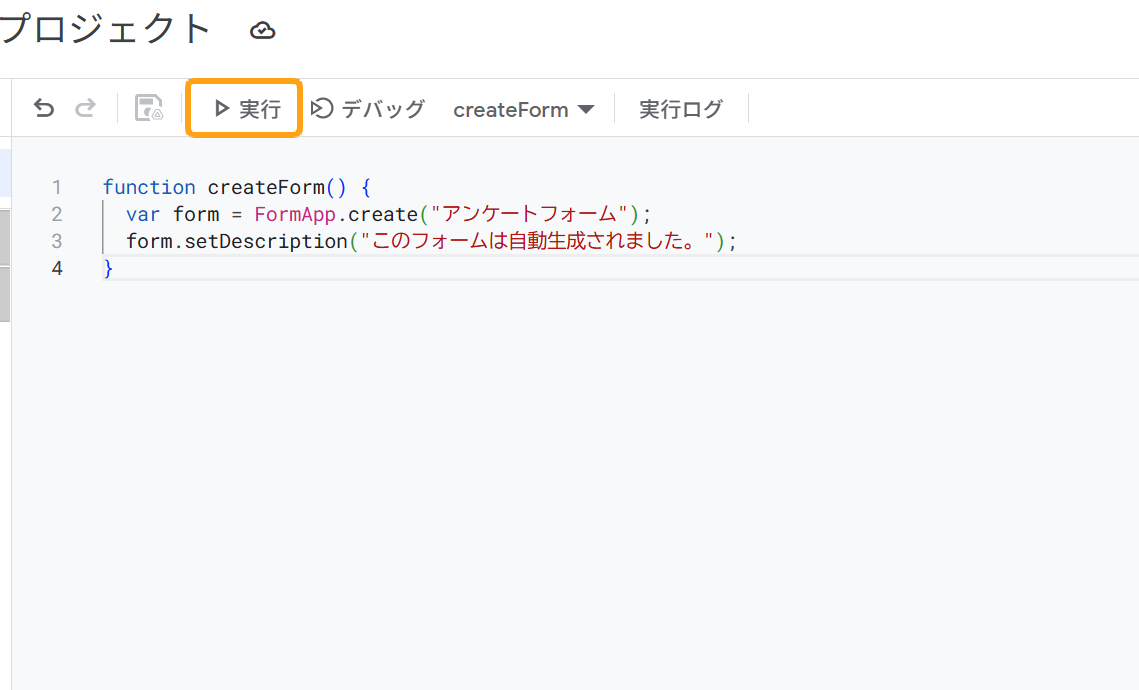Screen dimensions: 1139x690
Task: Click the "アンケートフォーム" string
Action: tap(529, 214)
